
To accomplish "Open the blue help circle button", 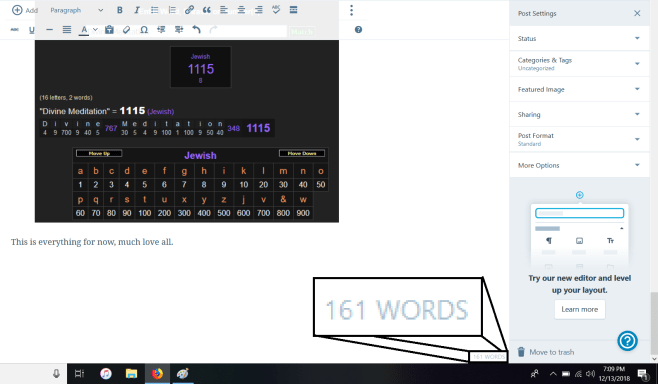I will [x=627, y=341].
